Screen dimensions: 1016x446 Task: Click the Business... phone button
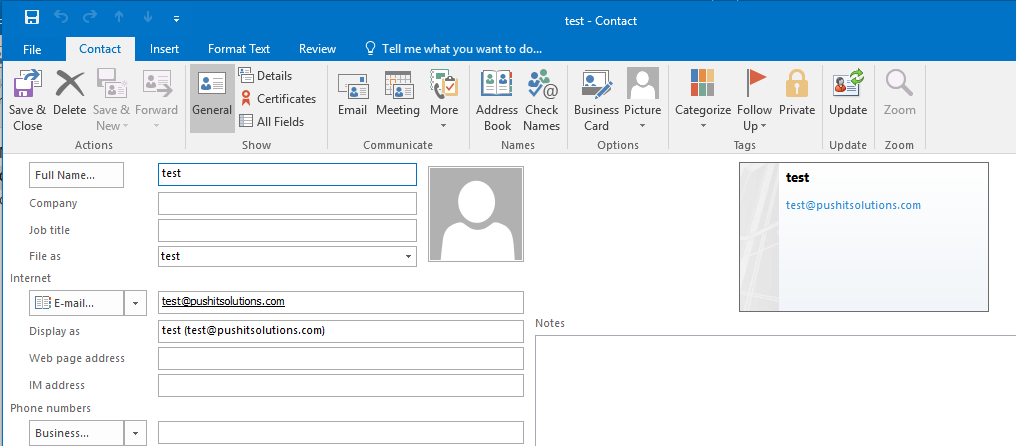pos(76,433)
